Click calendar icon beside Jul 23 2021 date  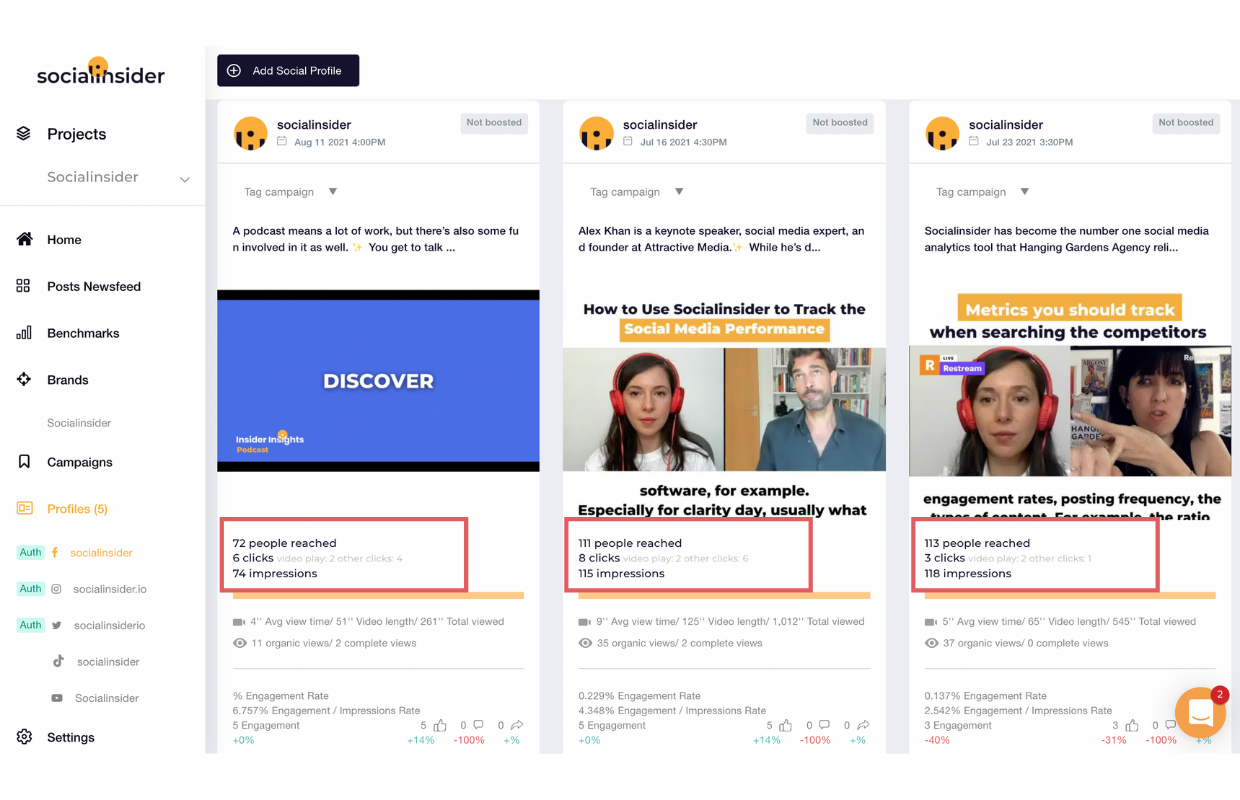(974, 142)
